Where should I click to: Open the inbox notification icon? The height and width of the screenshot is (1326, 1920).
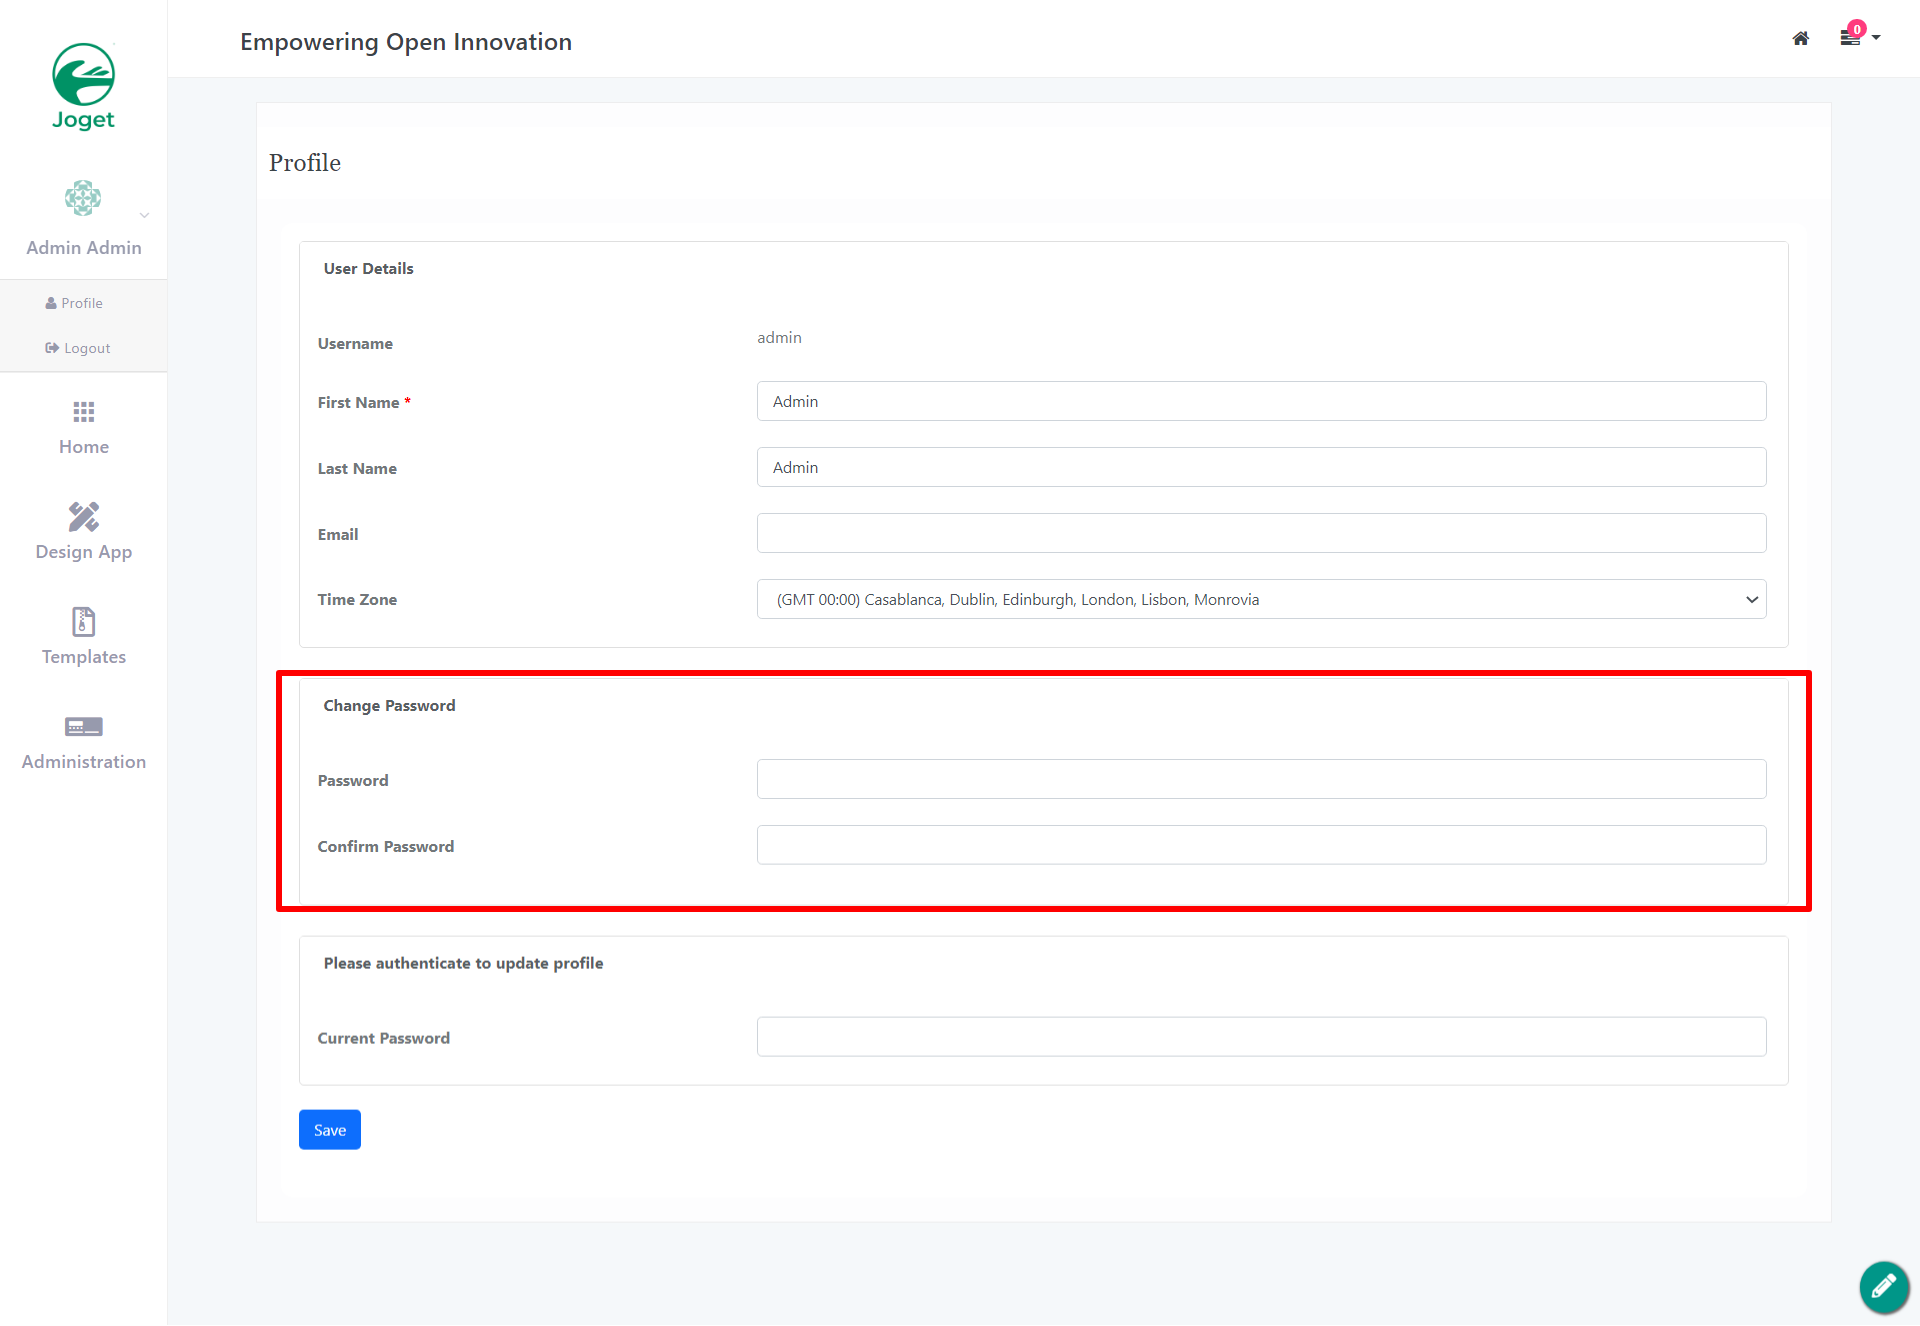1850,37
